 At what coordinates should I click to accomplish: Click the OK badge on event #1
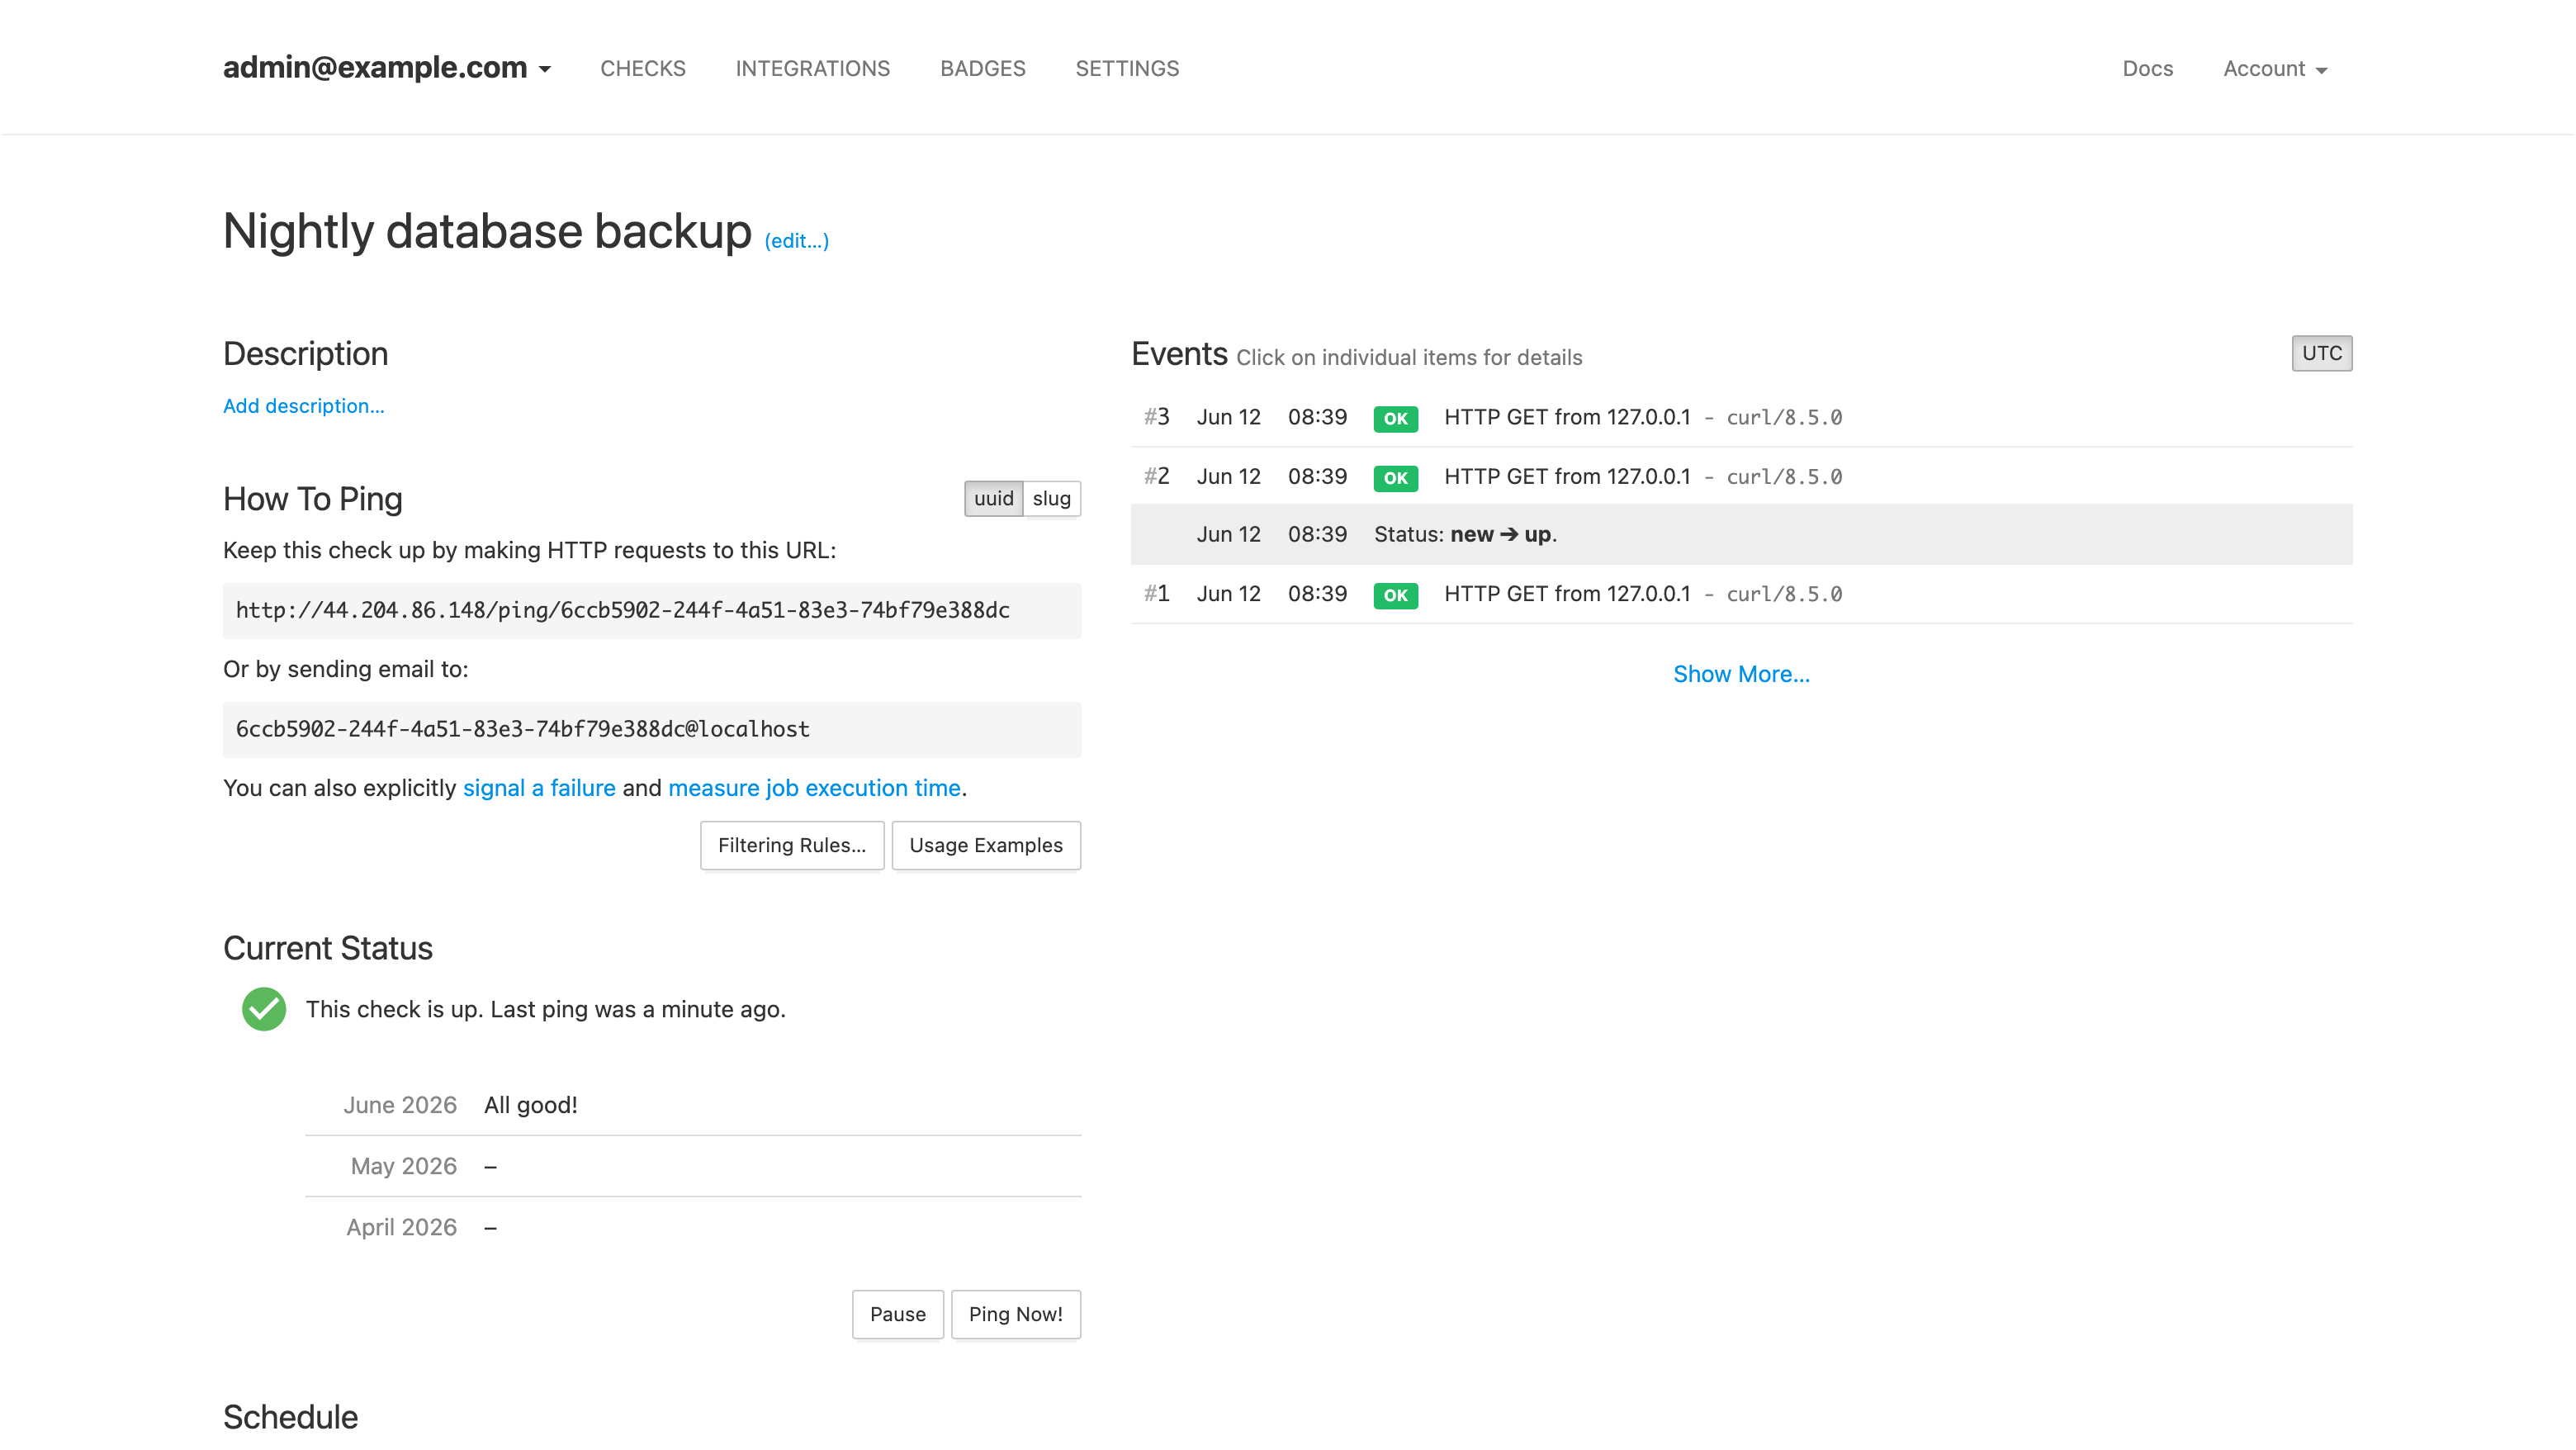coord(1395,595)
